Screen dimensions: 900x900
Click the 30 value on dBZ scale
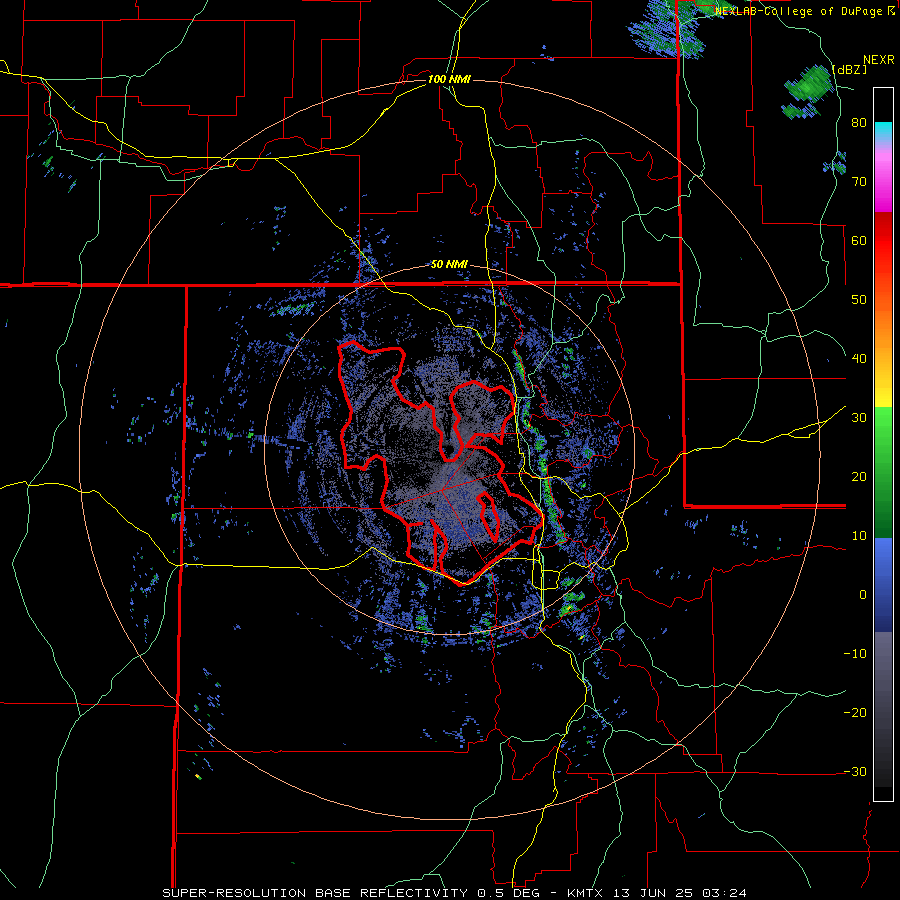pyautogui.click(x=859, y=418)
